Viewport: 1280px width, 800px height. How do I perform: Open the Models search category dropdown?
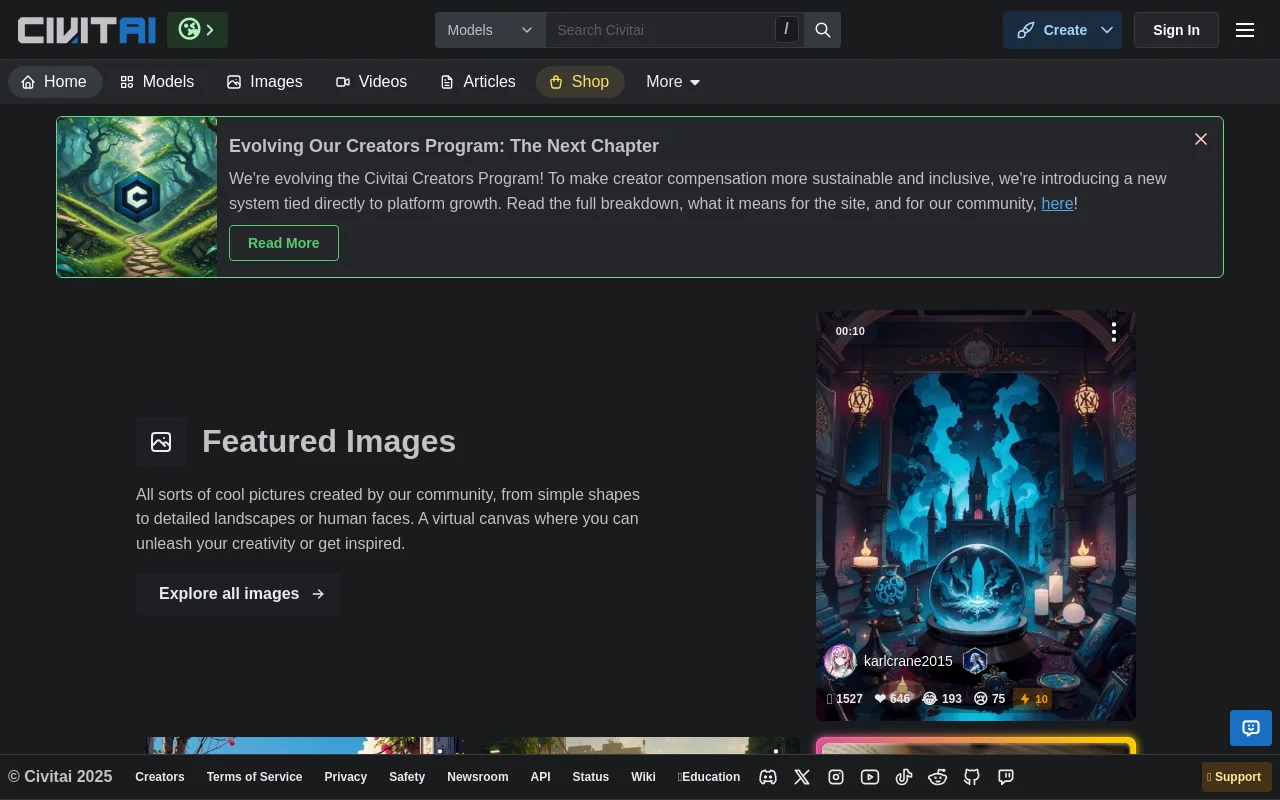(x=490, y=30)
